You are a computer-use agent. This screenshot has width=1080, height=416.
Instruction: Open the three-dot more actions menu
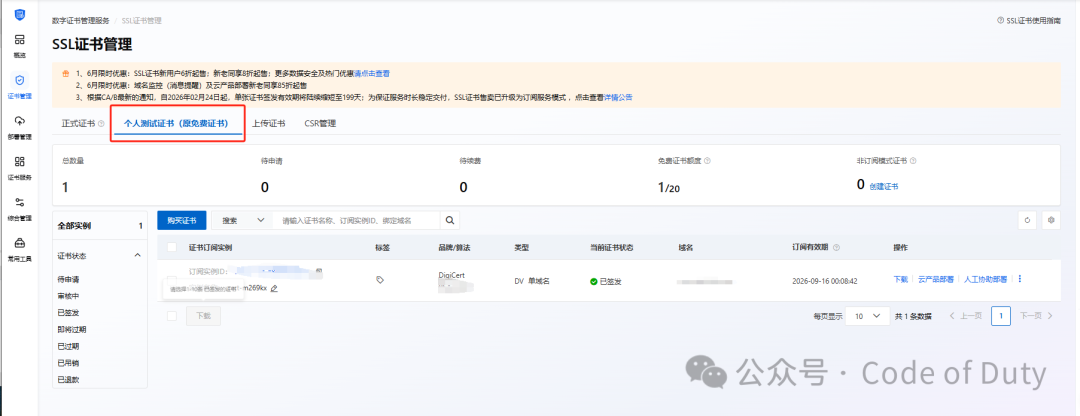click(1019, 279)
